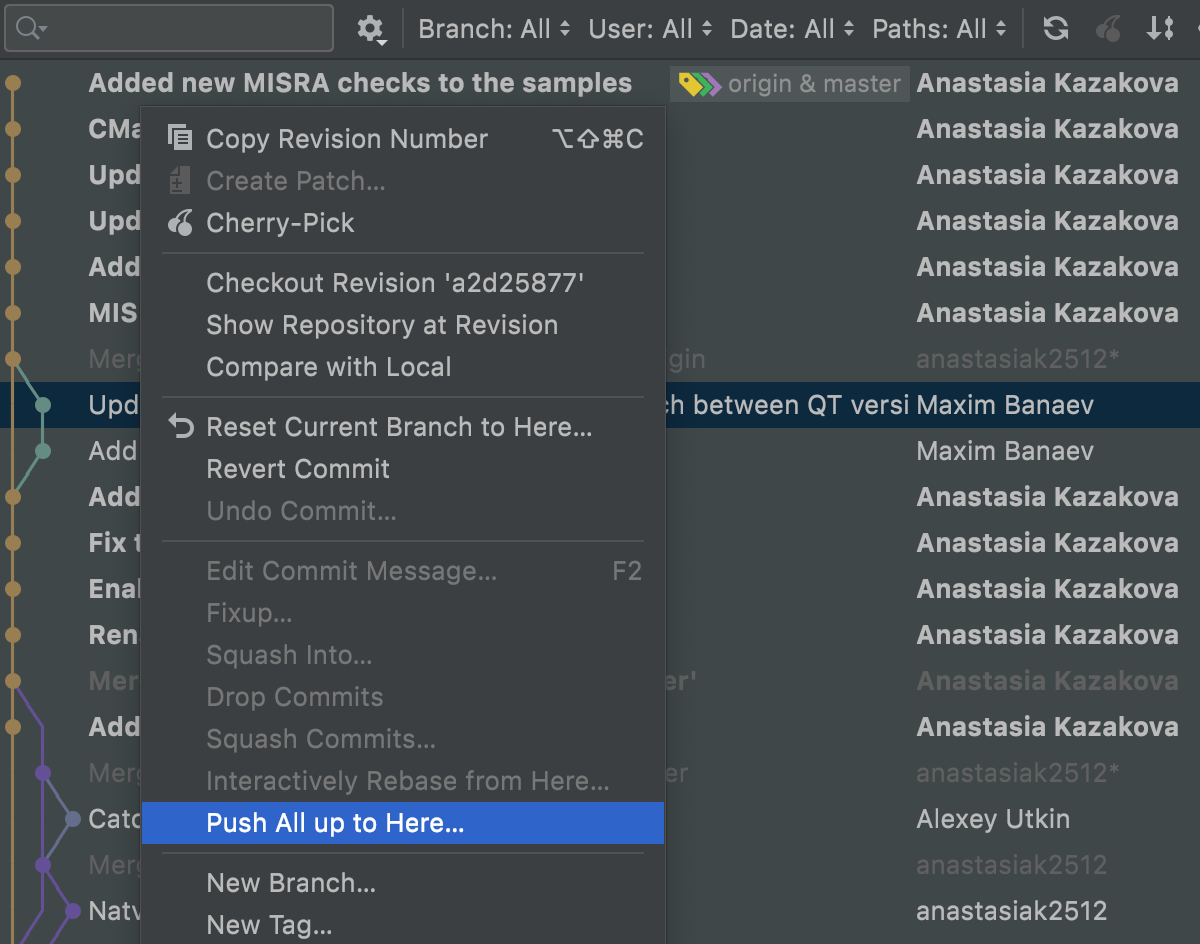Screen dimensions: 1200x944
Task: Open the gear settings menu in toolbar
Action: (371, 28)
